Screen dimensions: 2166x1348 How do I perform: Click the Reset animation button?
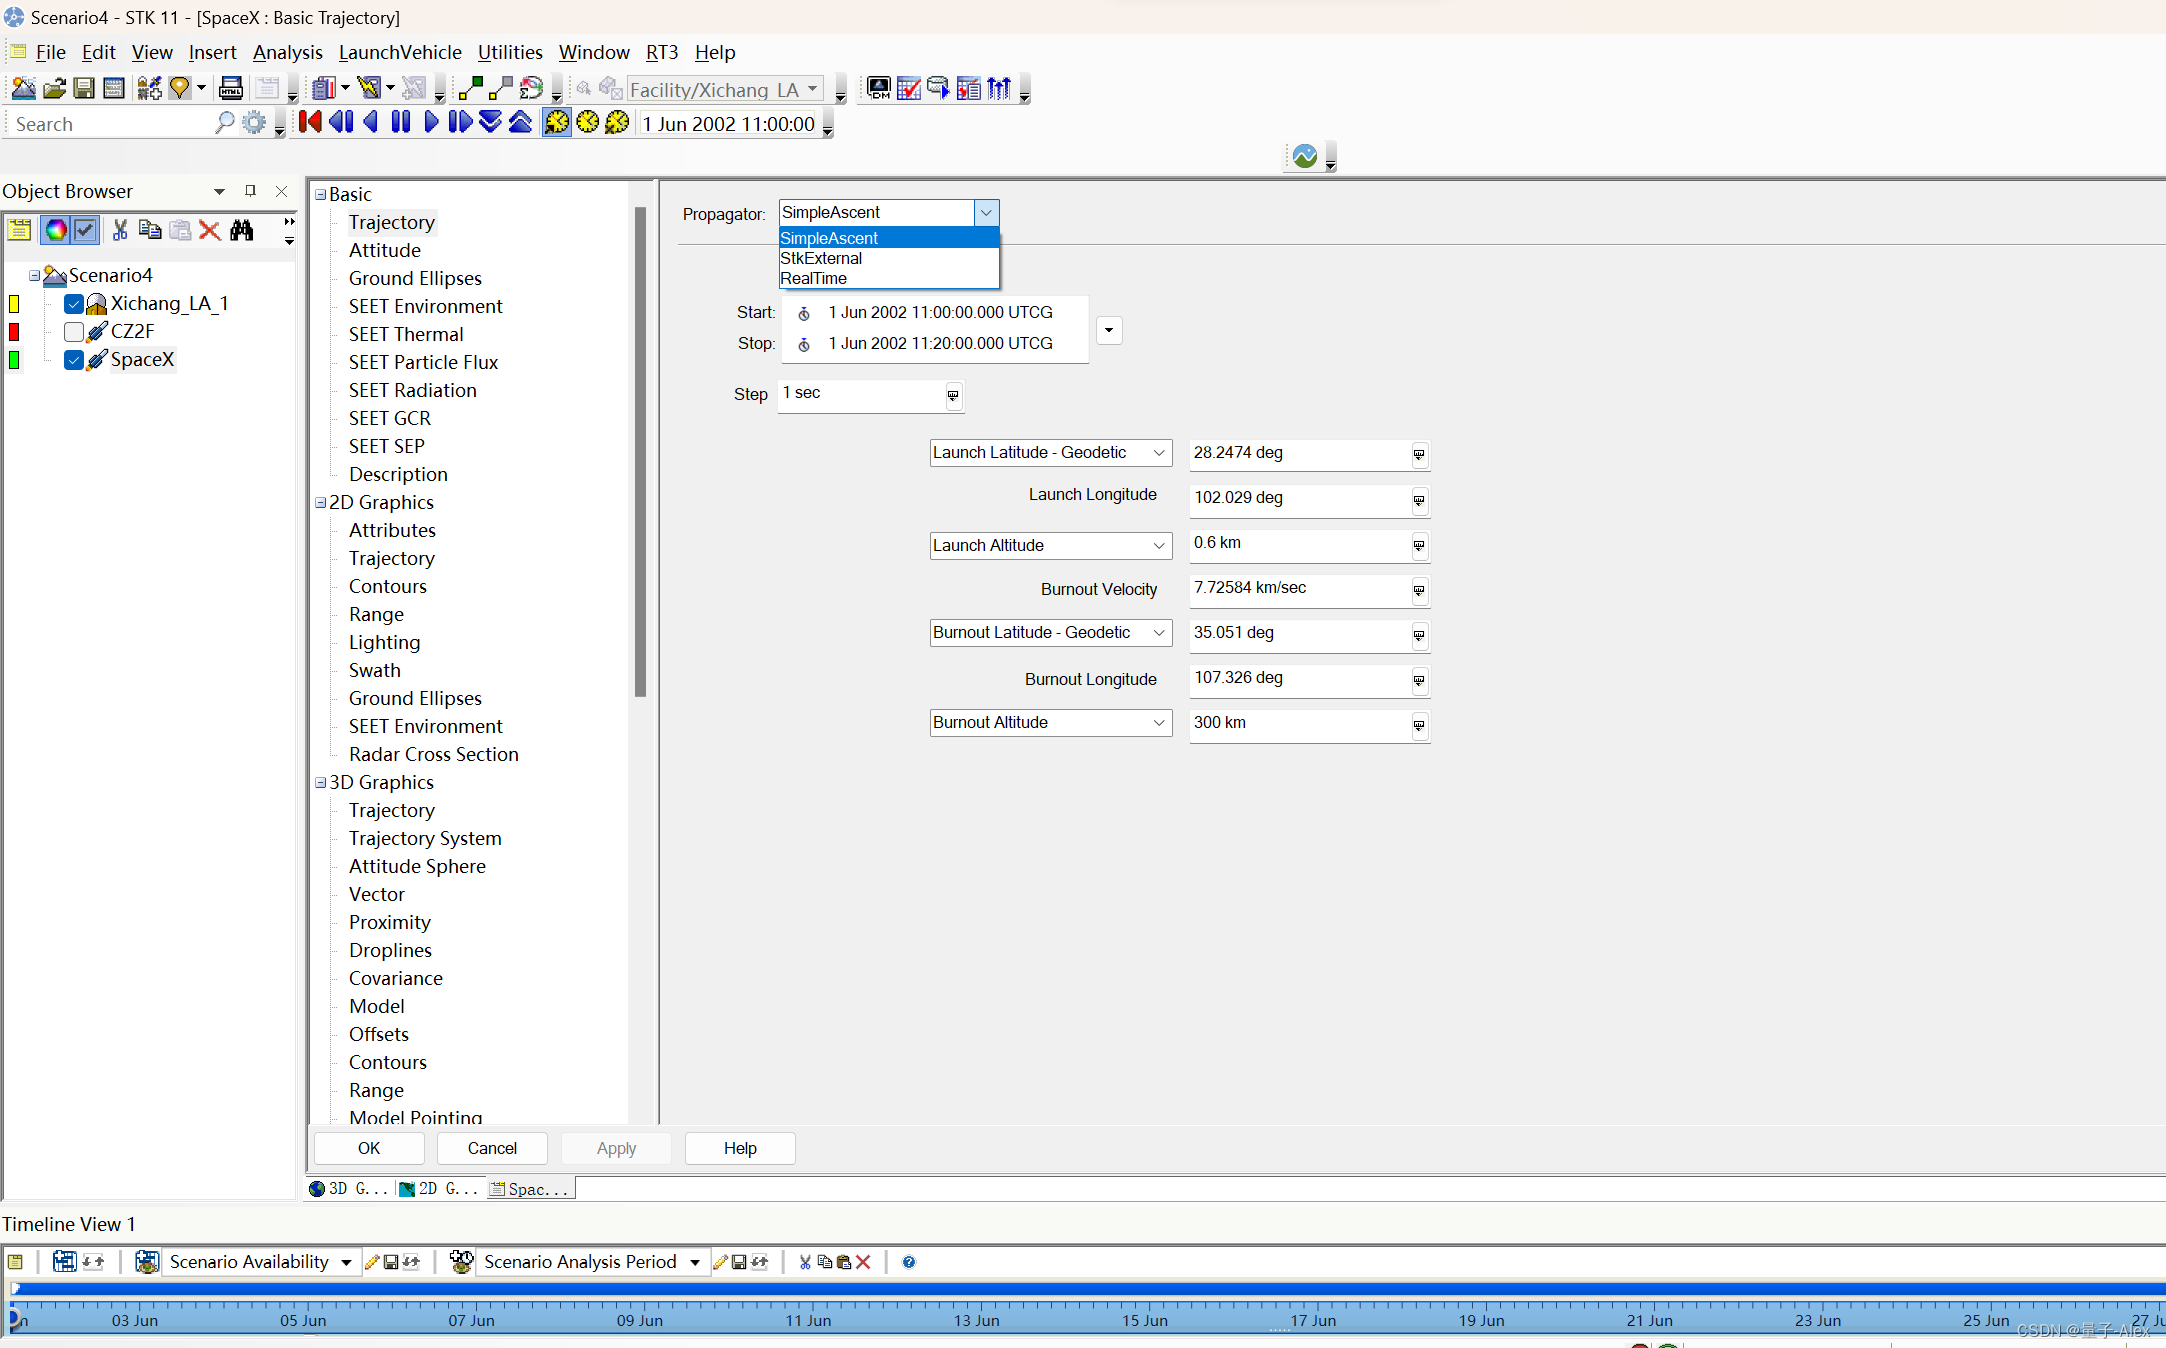click(310, 122)
